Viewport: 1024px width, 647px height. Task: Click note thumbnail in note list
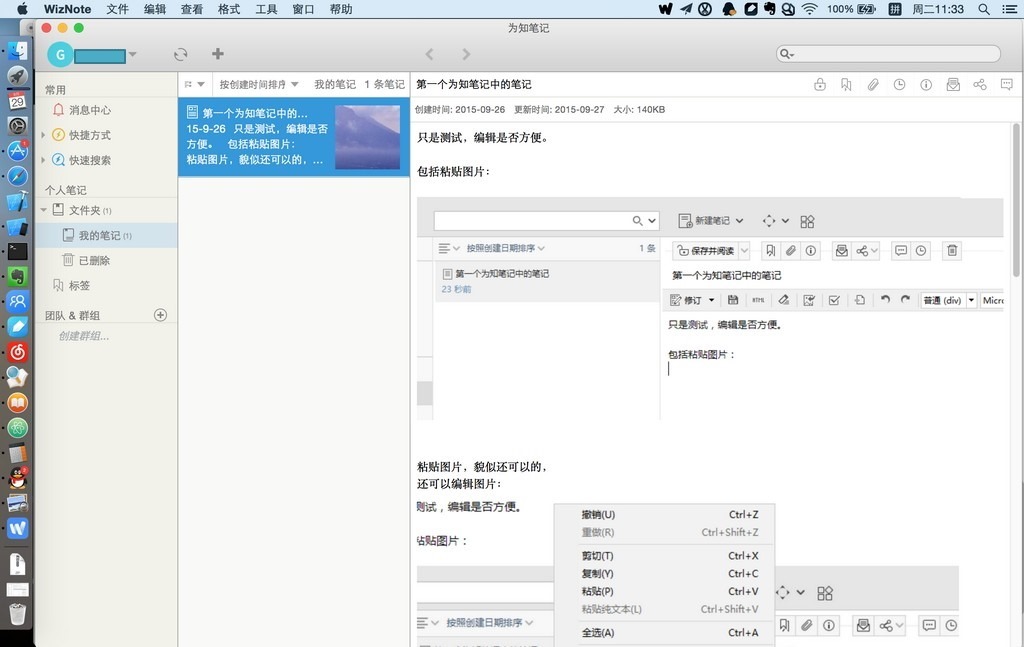tap(368, 137)
